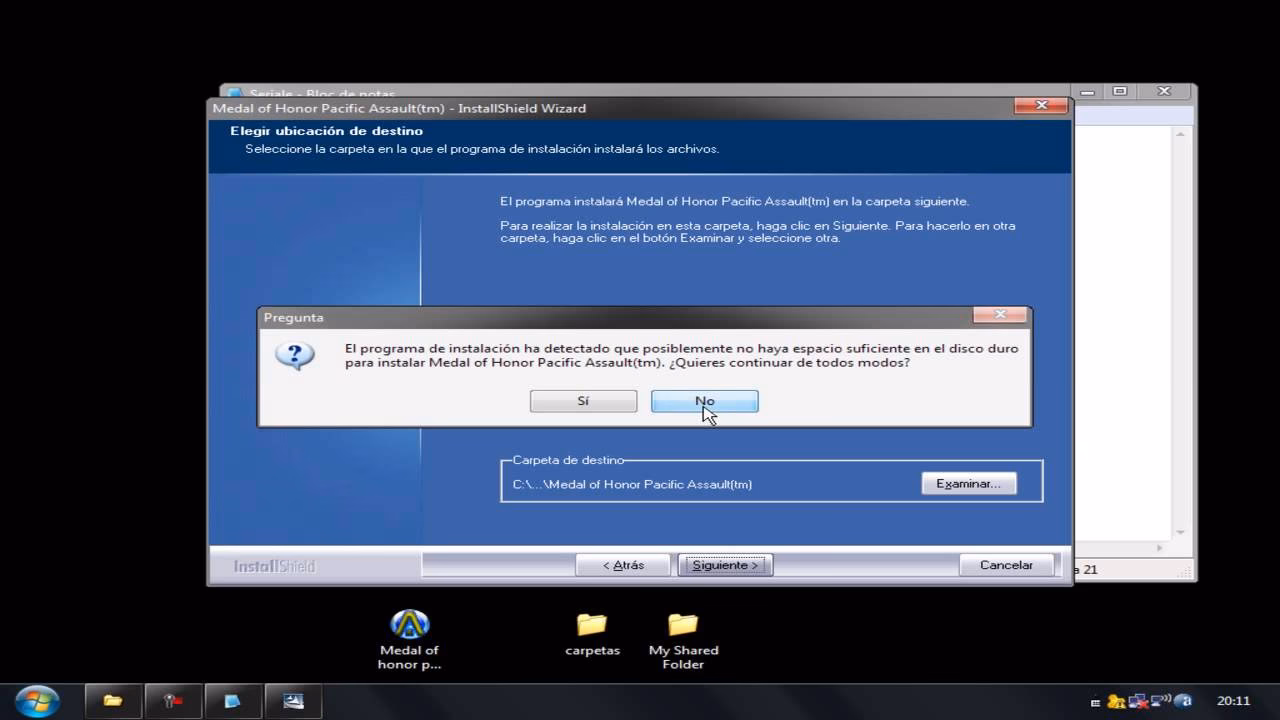This screenshot has width=1280, height=720.
Task: Open the clock showing 20:11
Action: pos(1233,701)
